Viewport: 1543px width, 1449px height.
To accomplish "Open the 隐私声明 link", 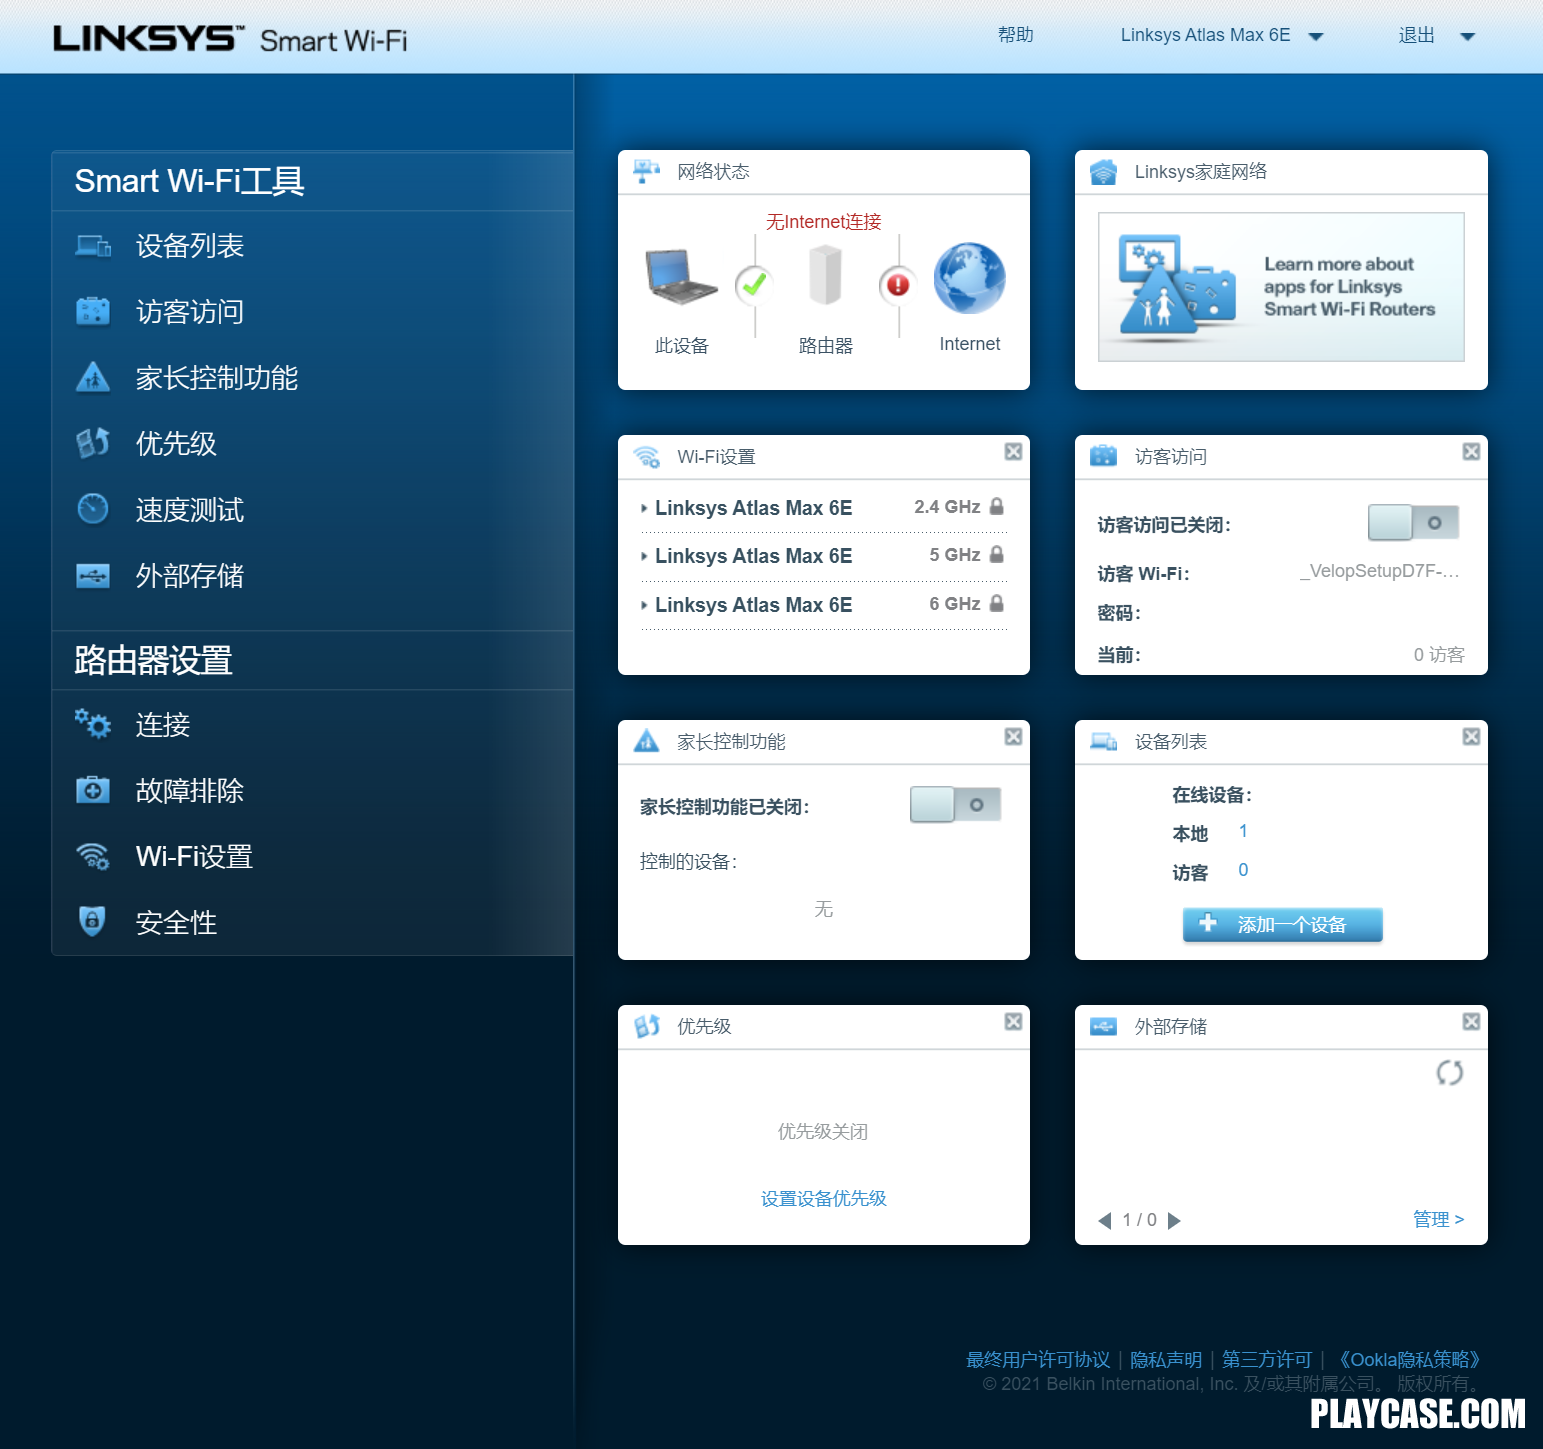I will [x=1166, y=1359].
